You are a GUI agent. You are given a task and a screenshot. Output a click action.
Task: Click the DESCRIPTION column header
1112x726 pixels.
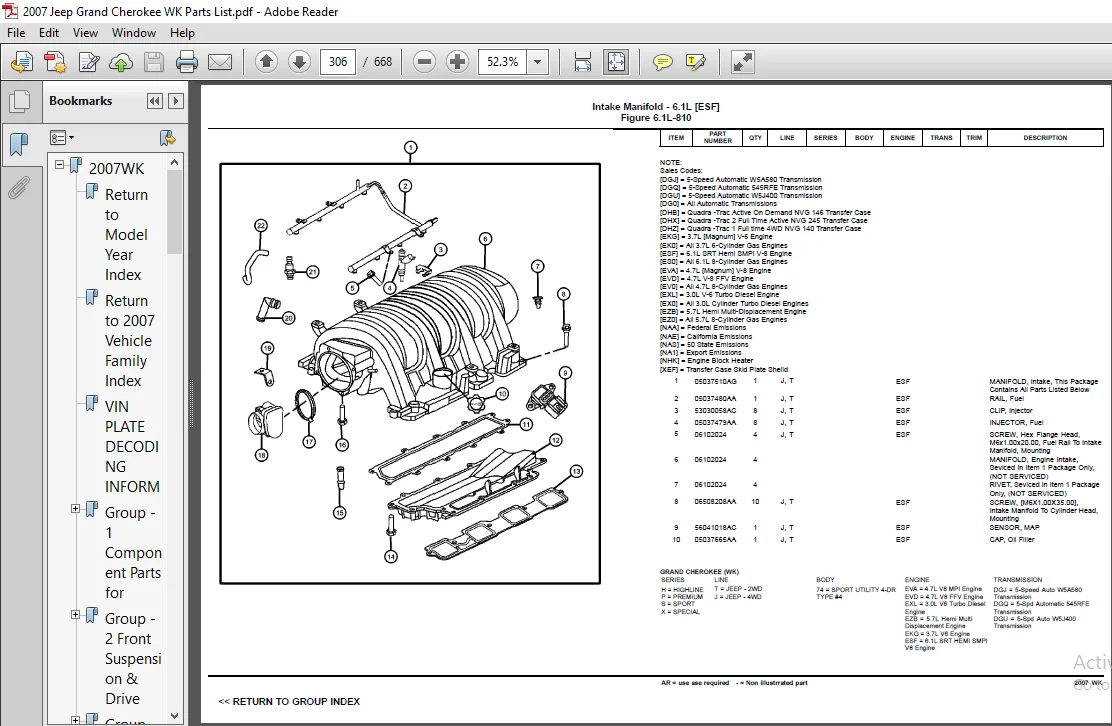tap(1045, 138)
